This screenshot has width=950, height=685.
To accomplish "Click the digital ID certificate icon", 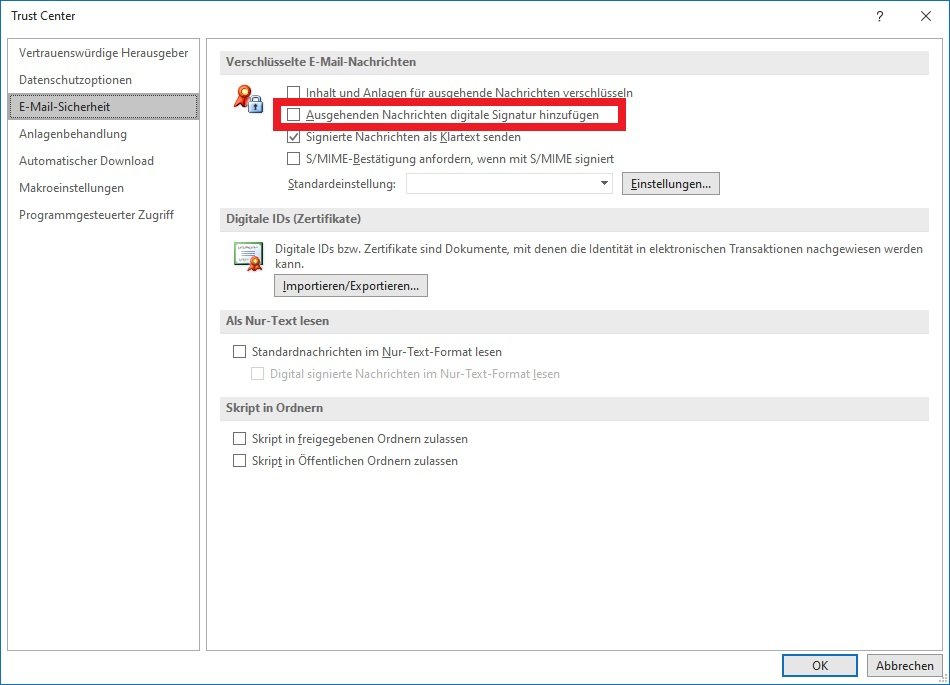I will [248, 256].
